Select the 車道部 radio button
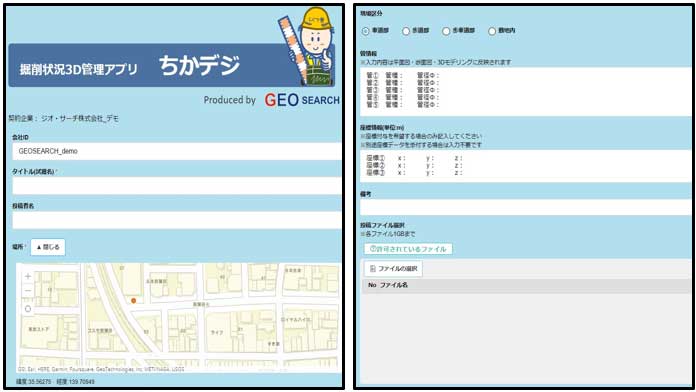Viewport: 696px width, 392px height. [x=365, y=31]
